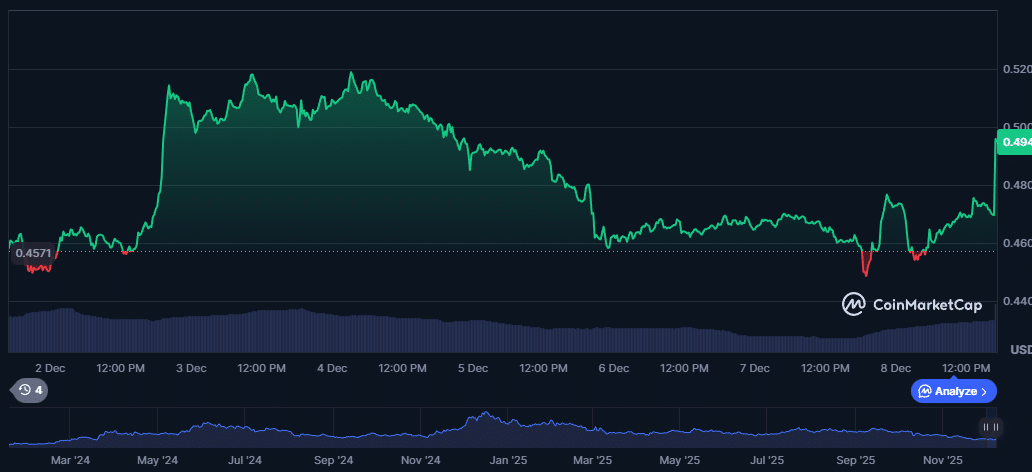The width and height of the screenshot is (1032, 472).
Task: Select the 8 Dec date on the time axis
Action: pos(895,368)
